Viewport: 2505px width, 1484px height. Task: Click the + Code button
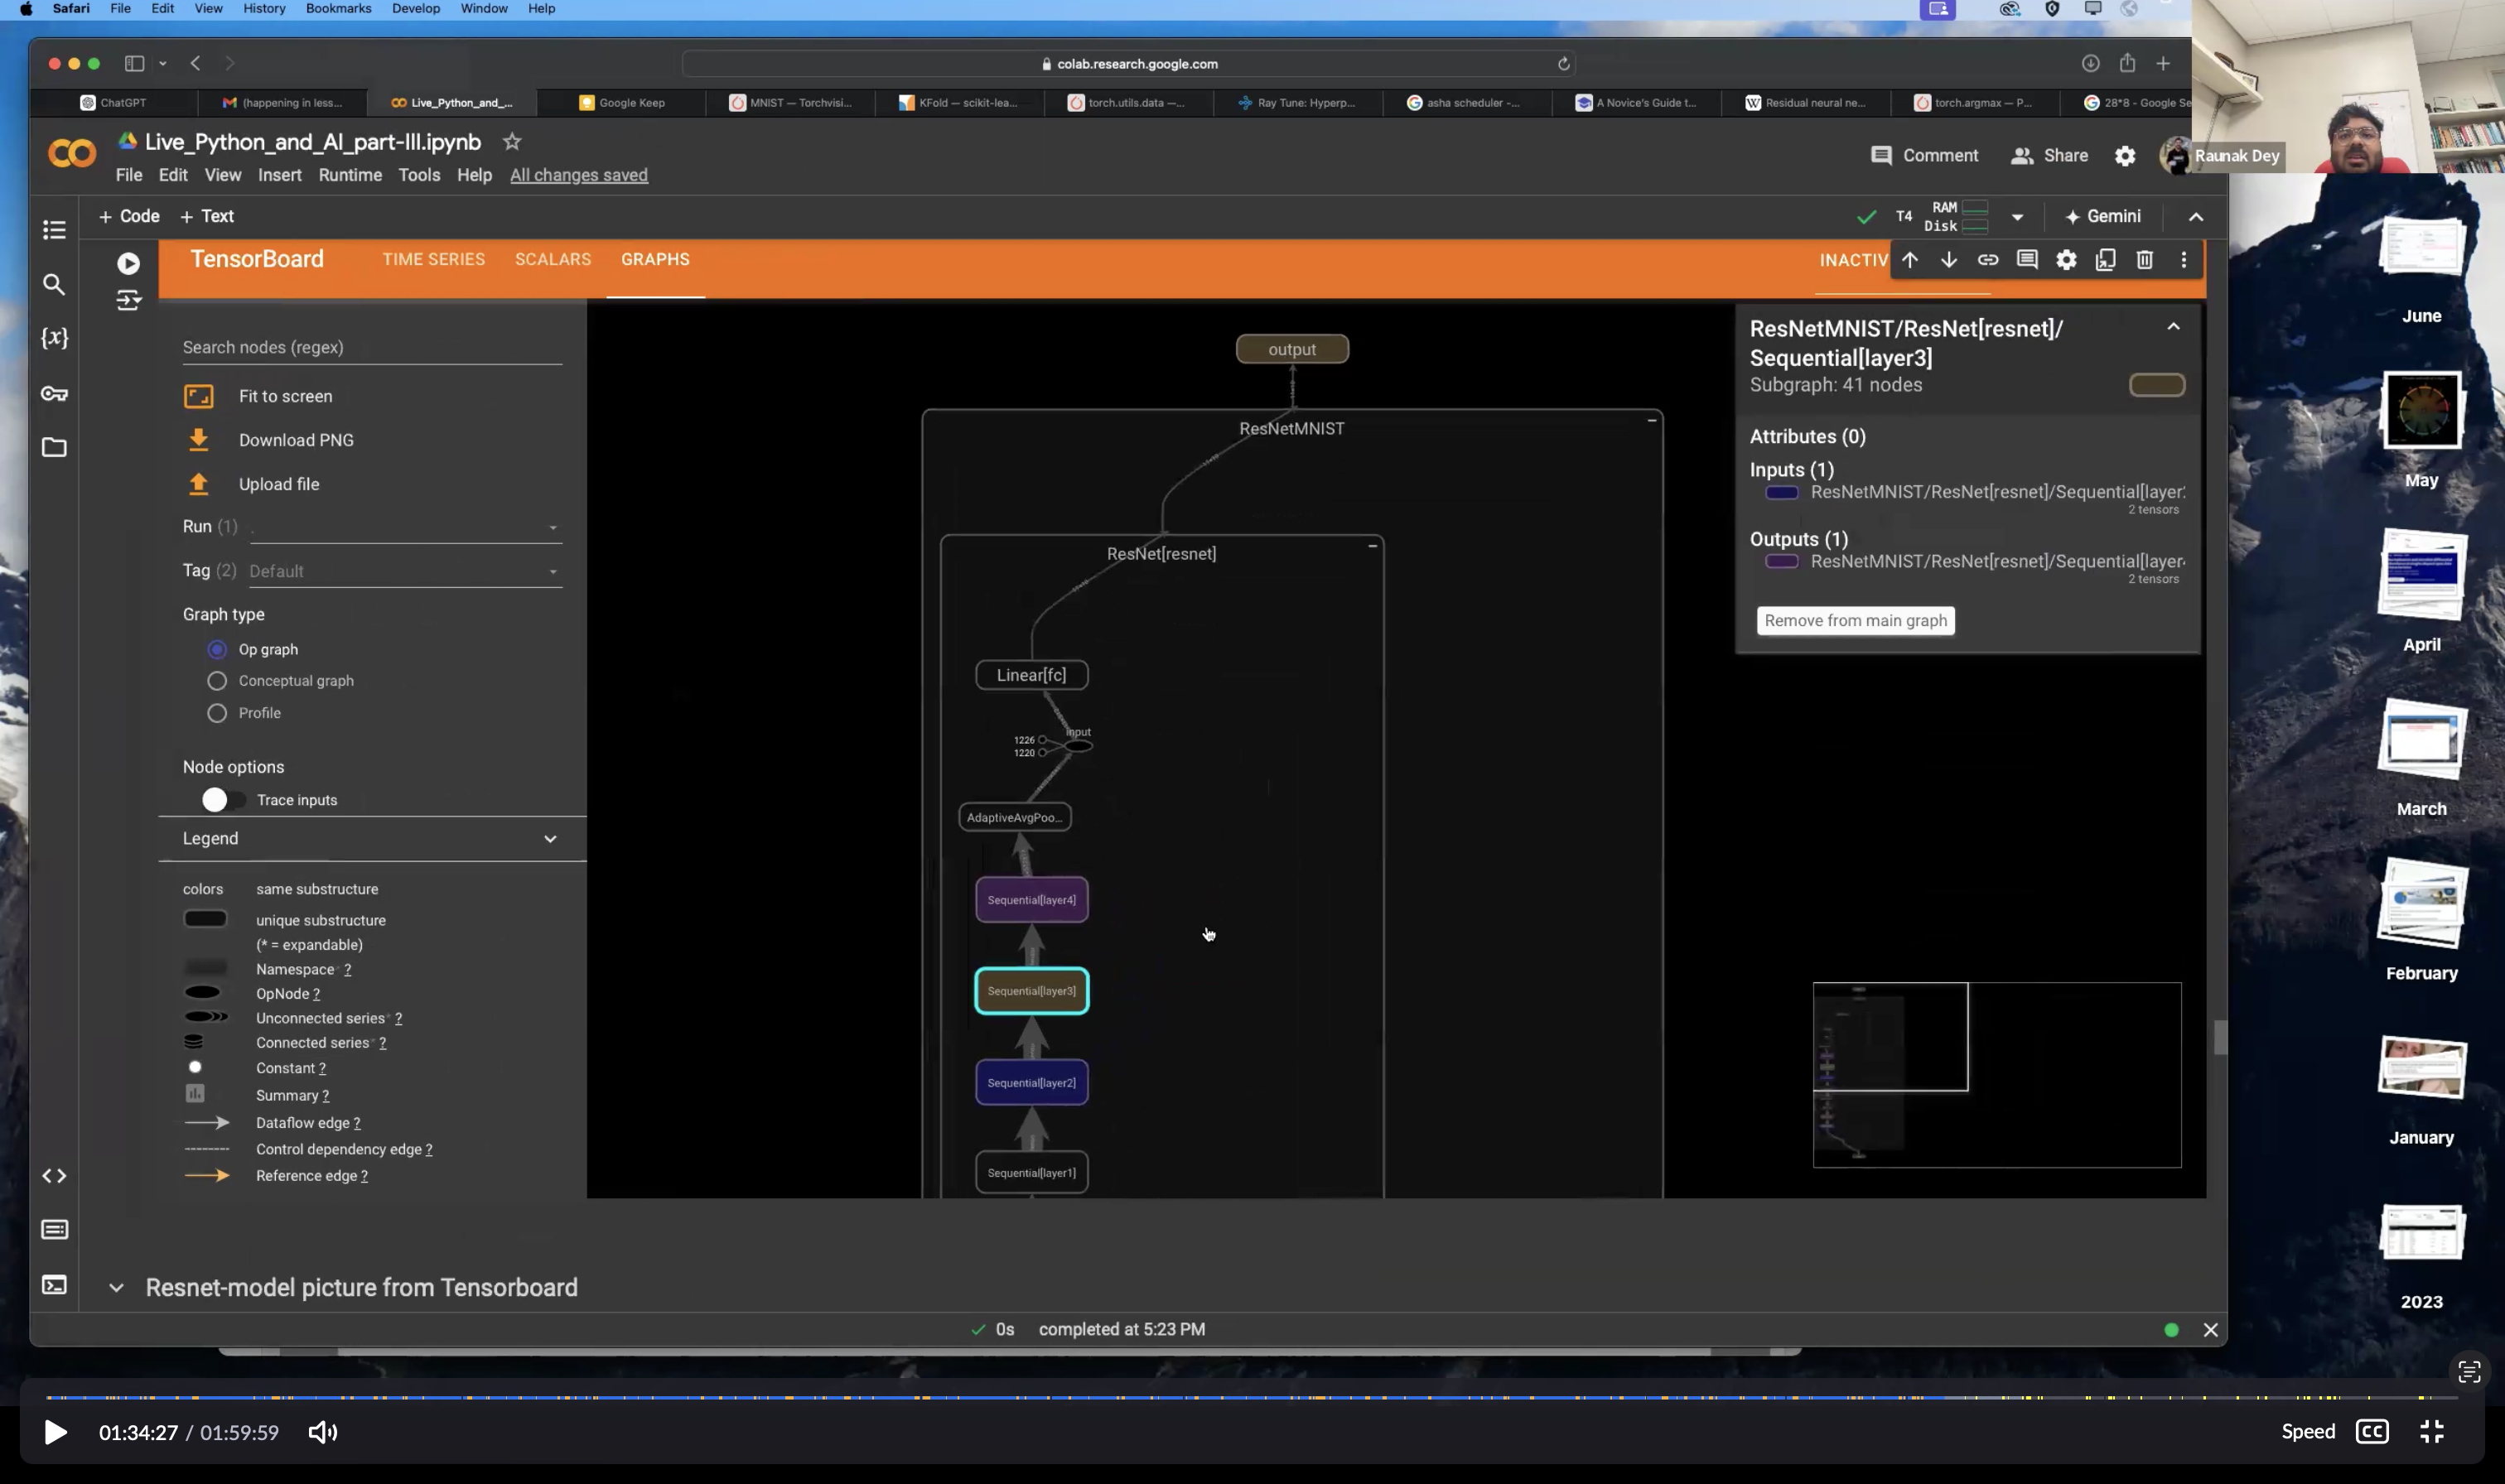click(129, 217)
